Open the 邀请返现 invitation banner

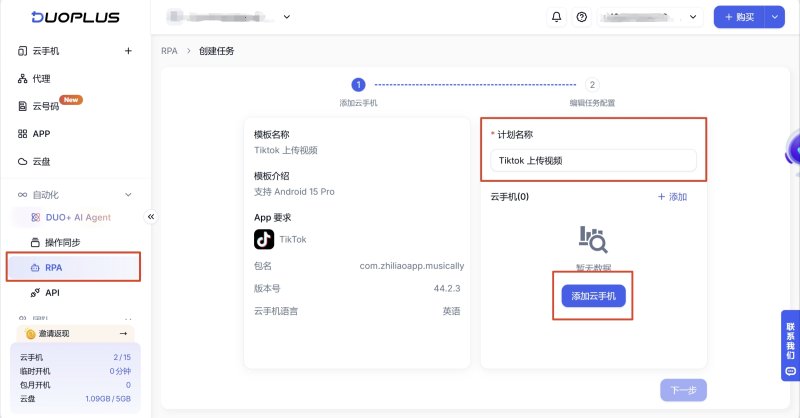tap(76, 333)
